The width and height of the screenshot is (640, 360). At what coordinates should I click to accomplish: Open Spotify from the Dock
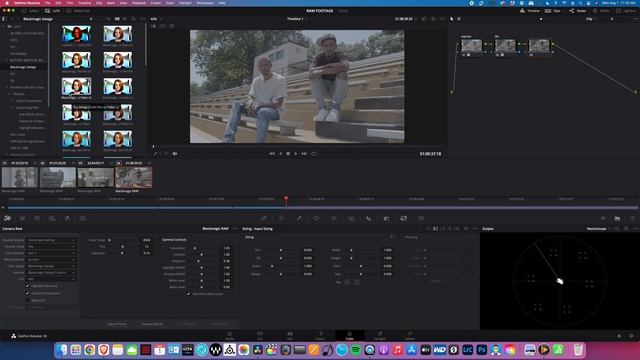356,350
